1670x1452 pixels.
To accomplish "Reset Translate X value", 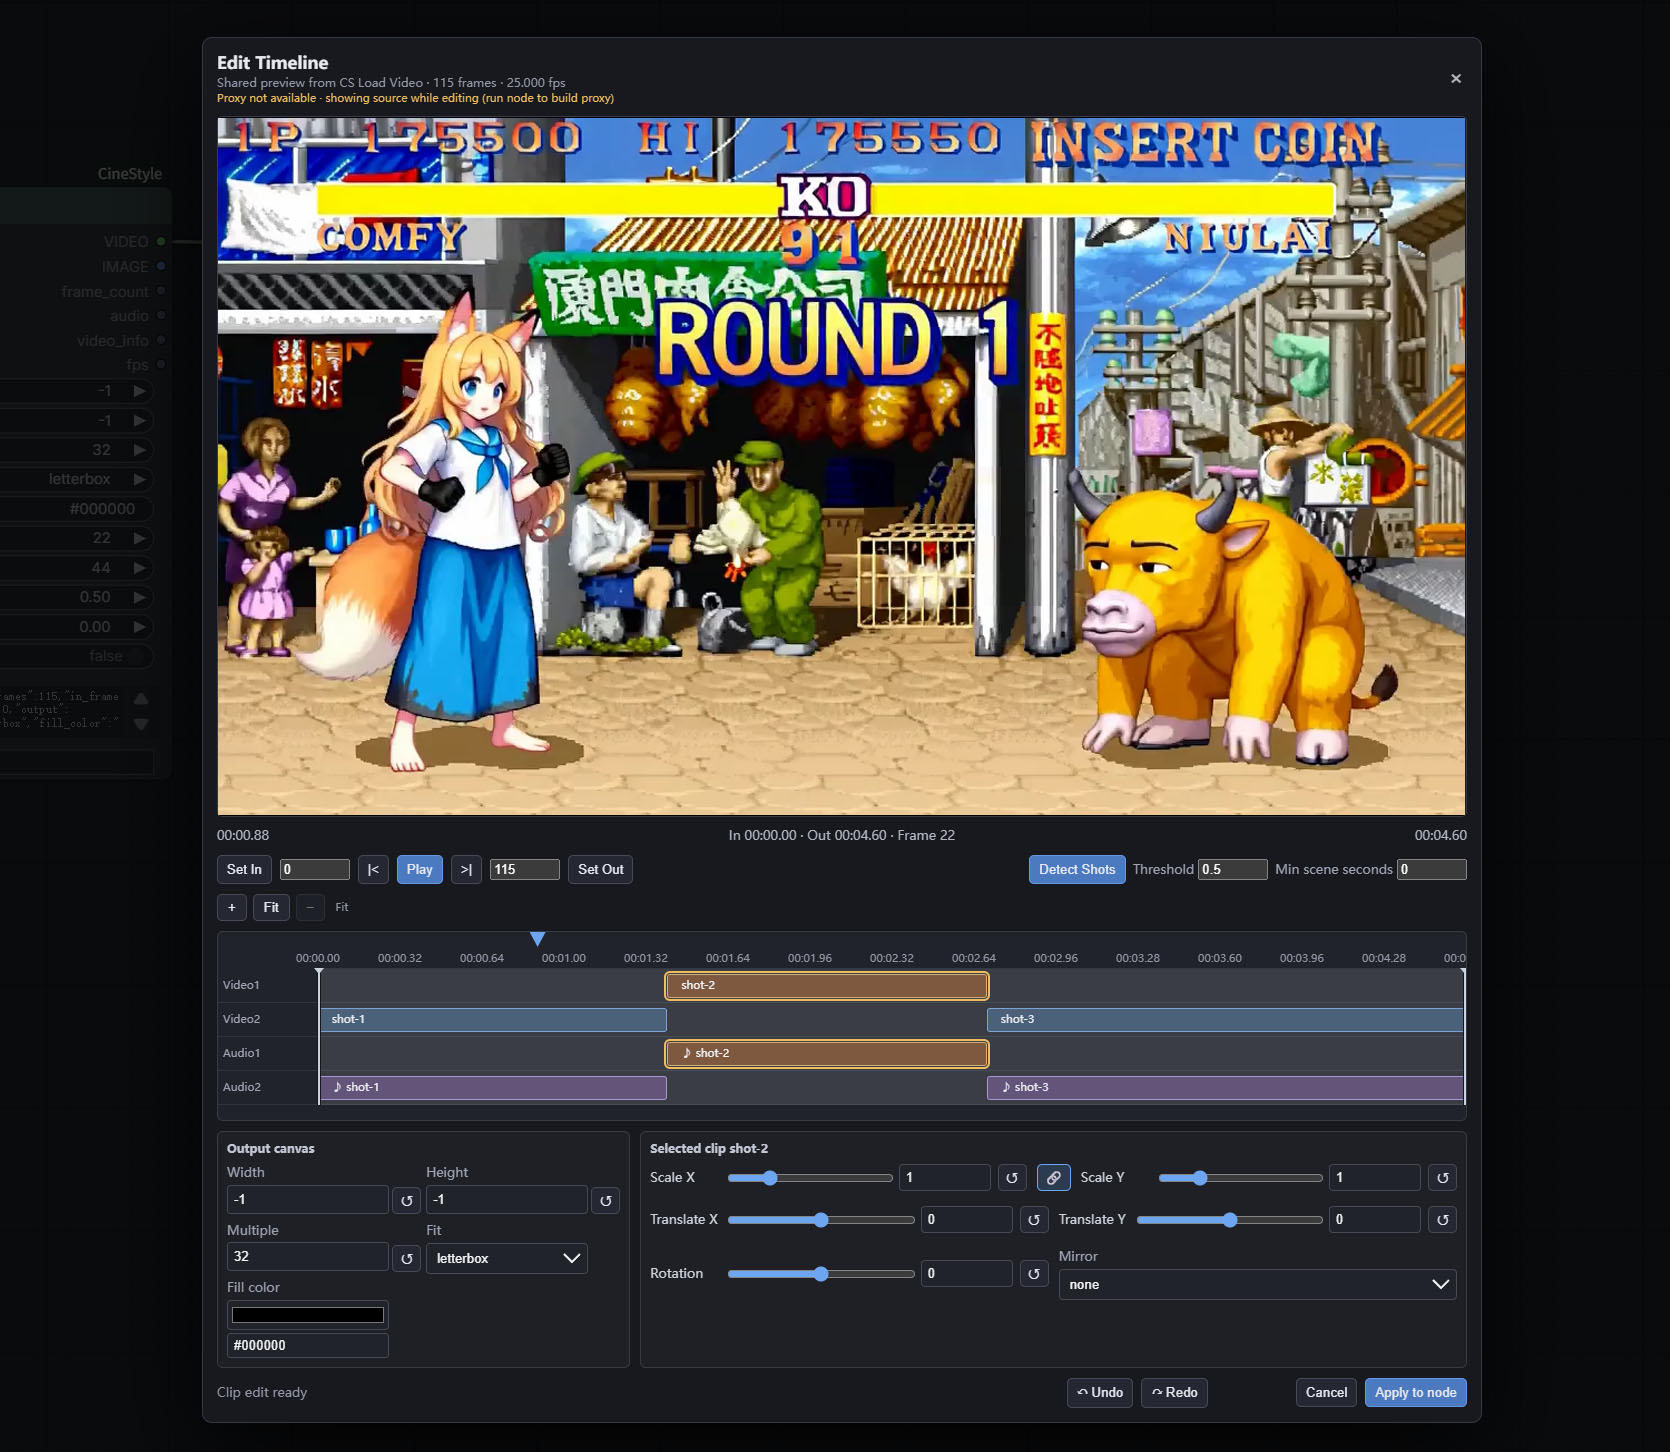I will tap(1034, 1220).
